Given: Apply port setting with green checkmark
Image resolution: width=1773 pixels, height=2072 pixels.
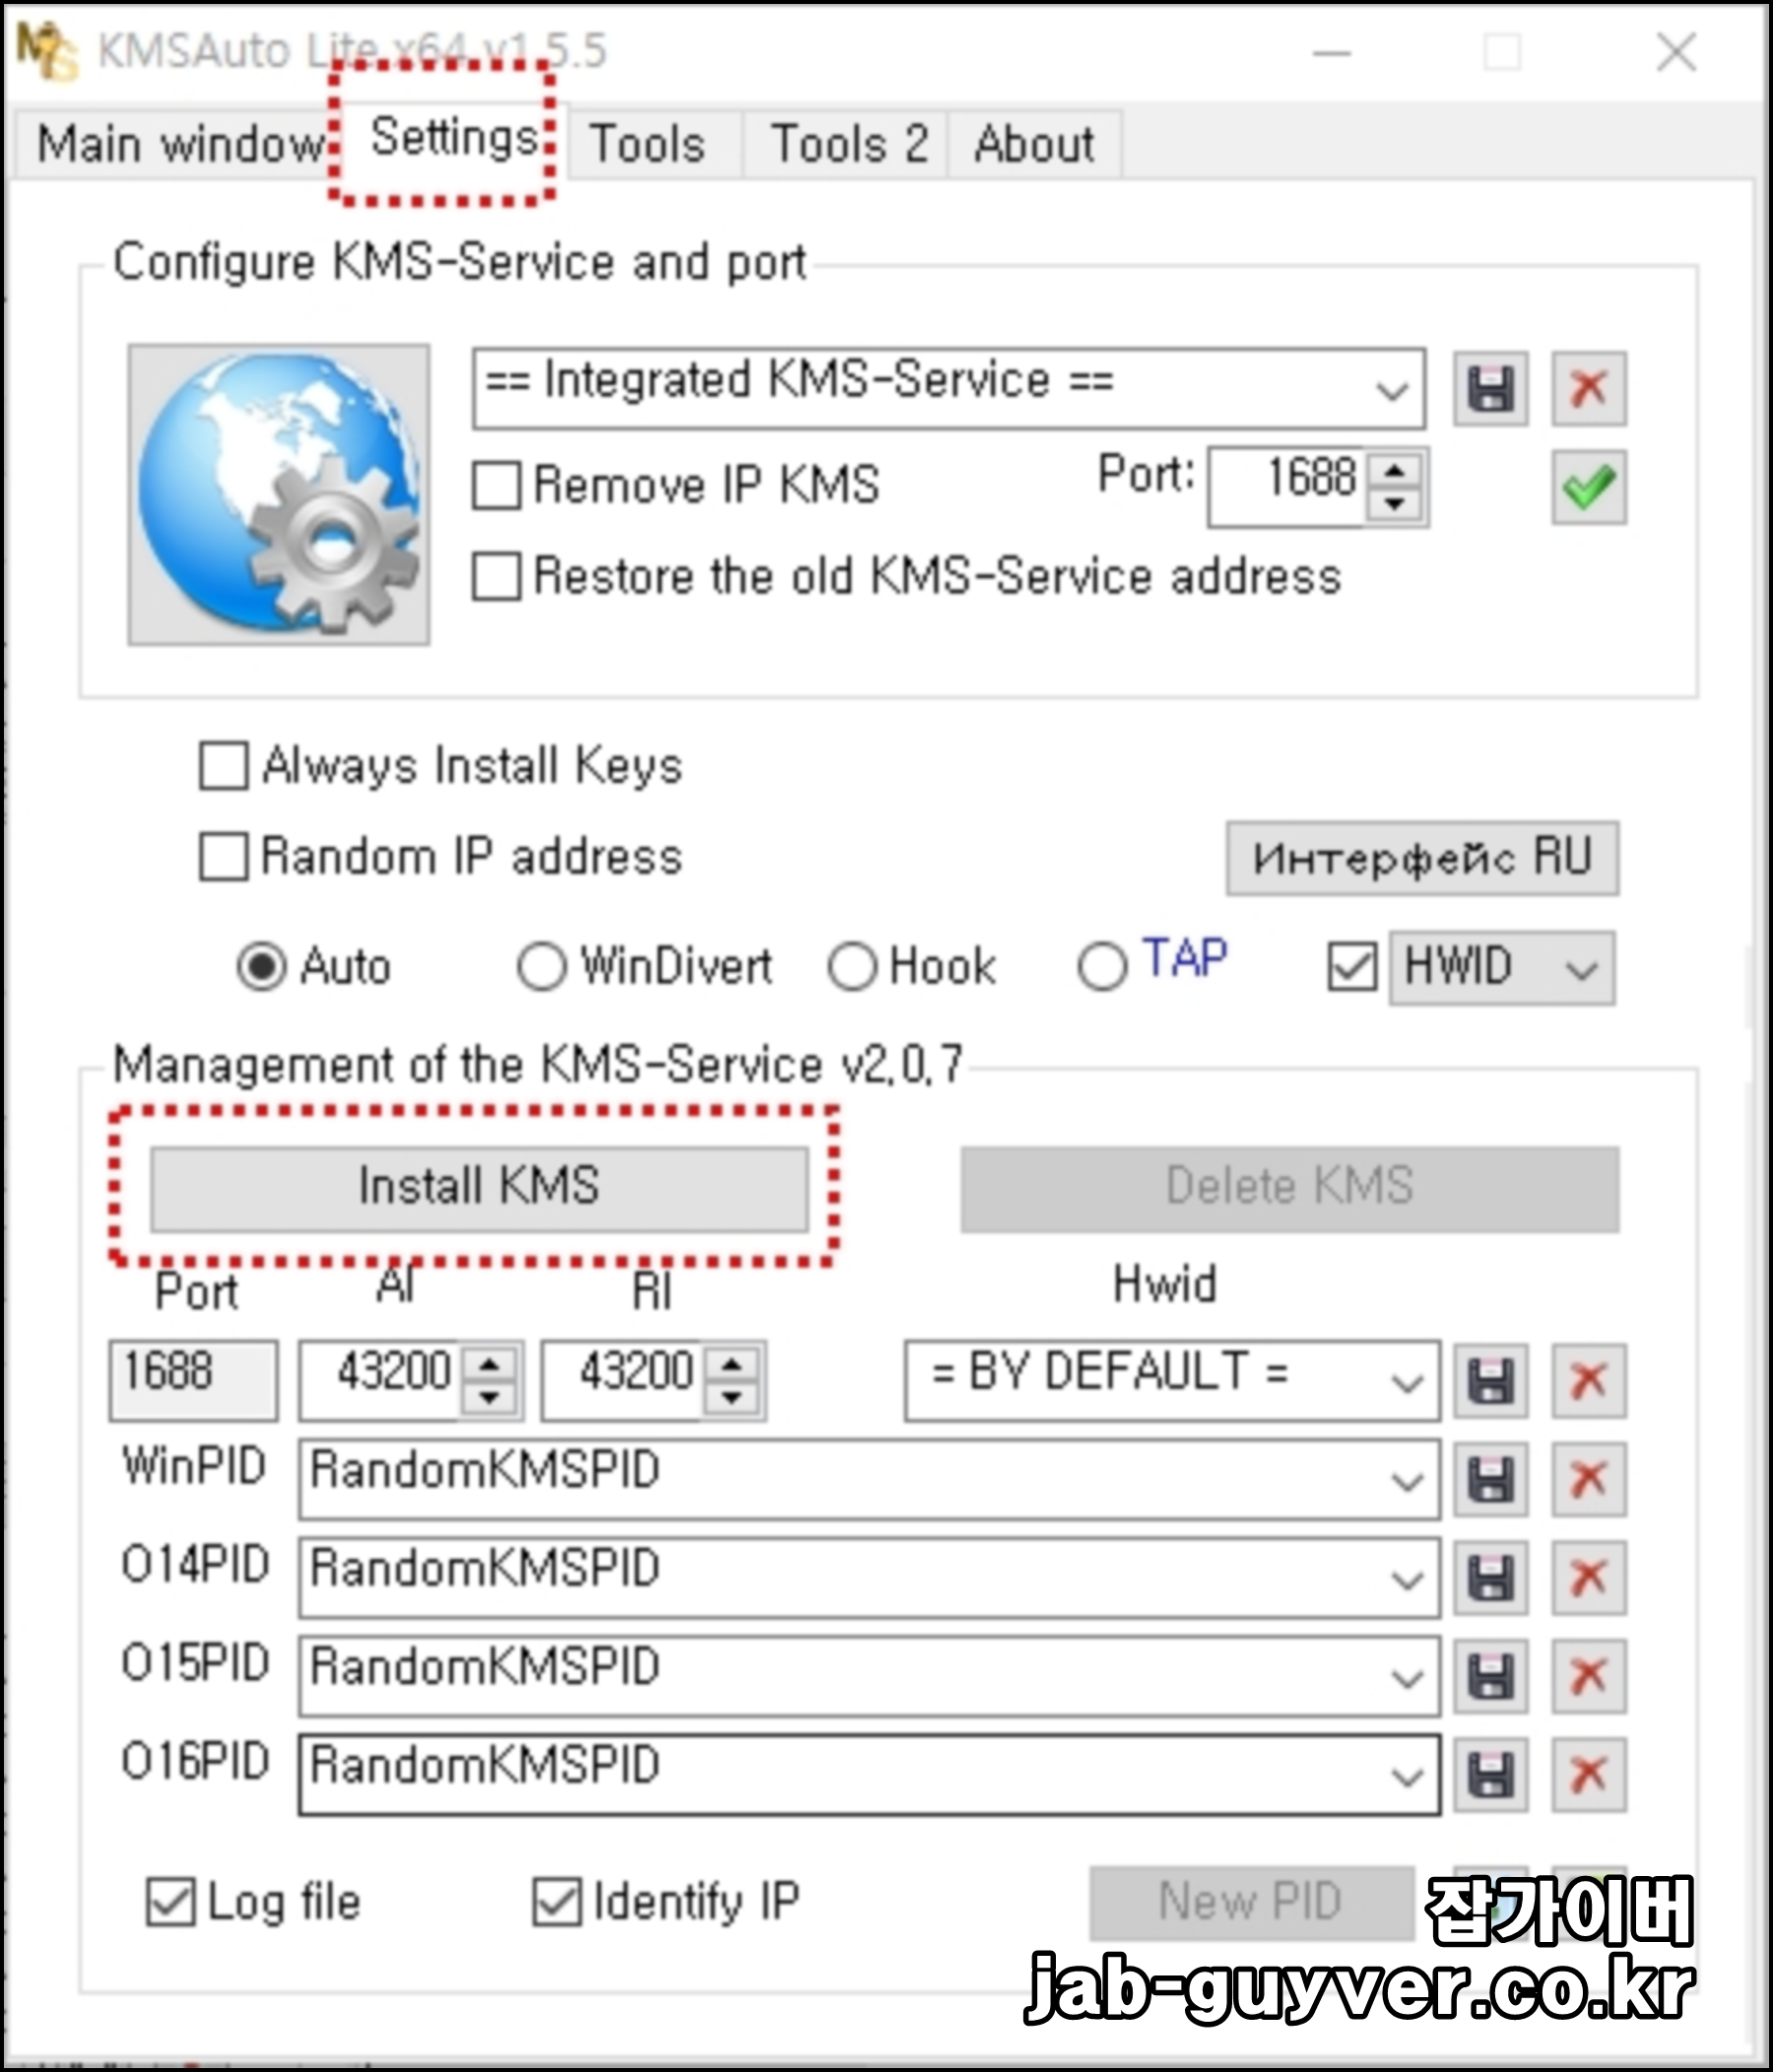Looking at the screenshot, I should 1589,487.
